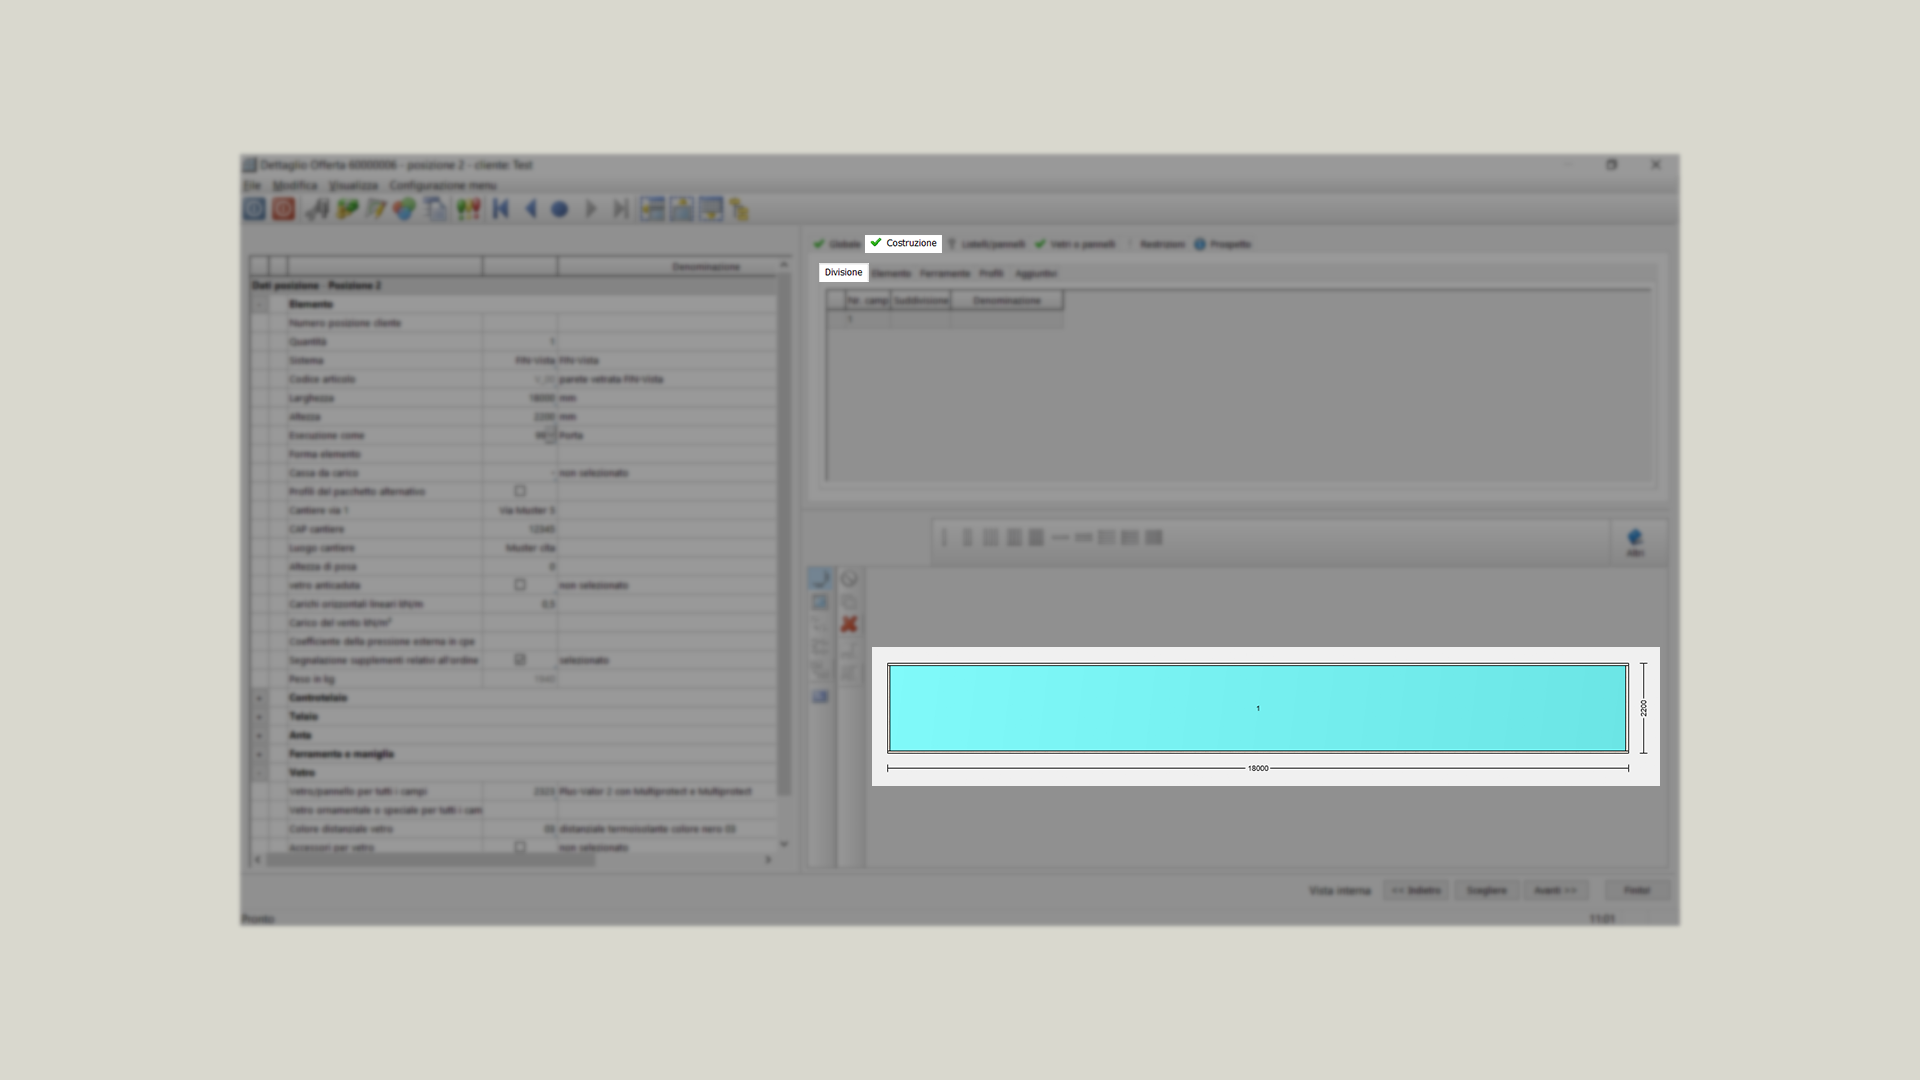Screen dimensions: 1920x1080
Task: Go to previous position using left arrow
Action: tap(531, 209)
